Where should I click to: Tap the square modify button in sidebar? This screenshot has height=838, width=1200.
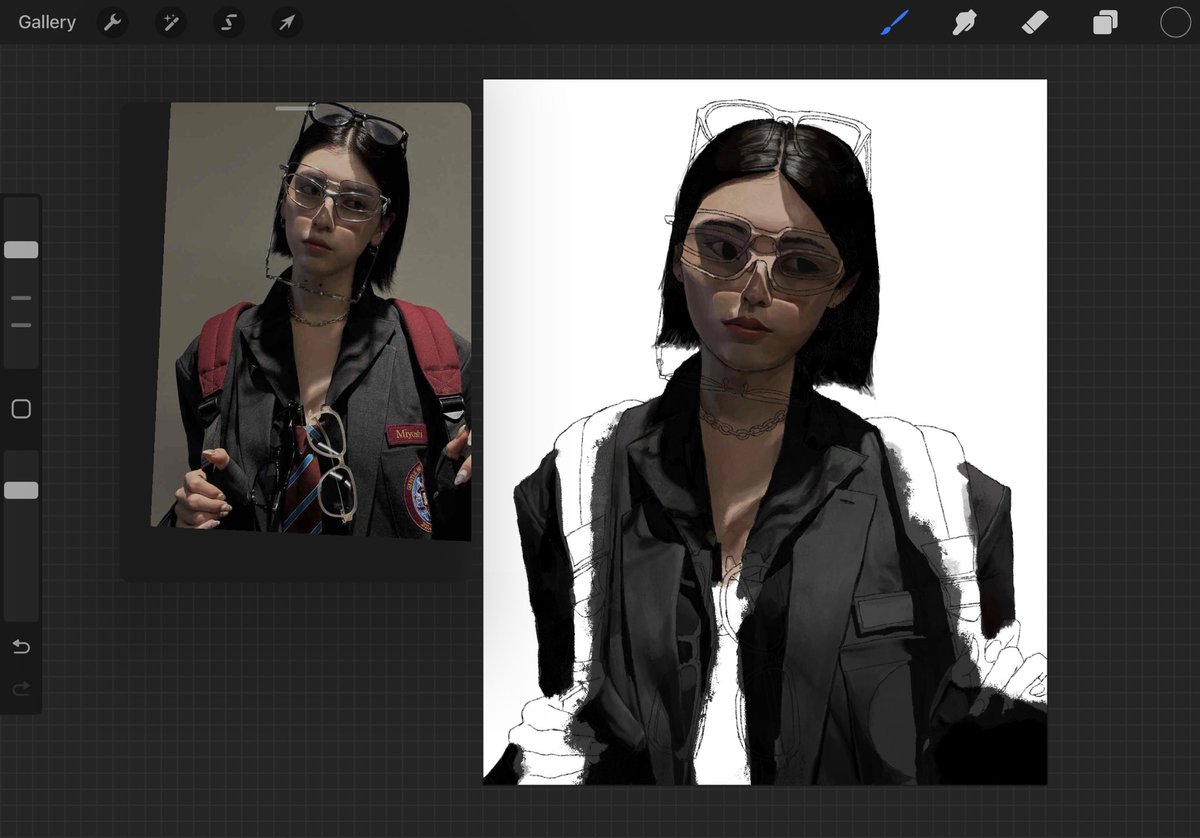[x=21, y=409]
